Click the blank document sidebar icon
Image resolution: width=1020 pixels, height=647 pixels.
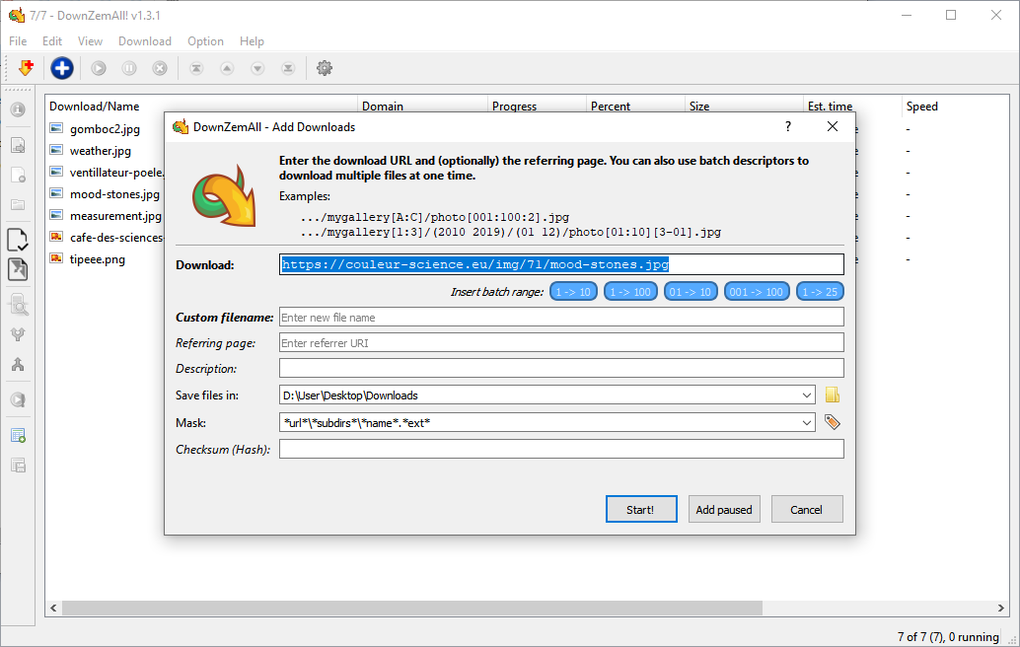click(x=18, y=175)
